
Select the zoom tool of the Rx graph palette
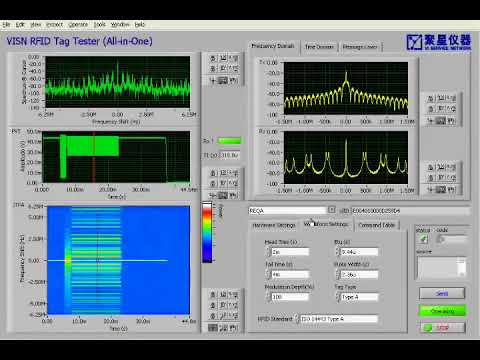point(441,189)
